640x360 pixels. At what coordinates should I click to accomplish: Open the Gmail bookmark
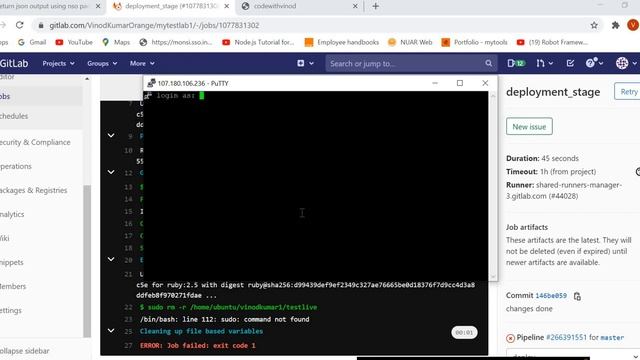[32, 42]
